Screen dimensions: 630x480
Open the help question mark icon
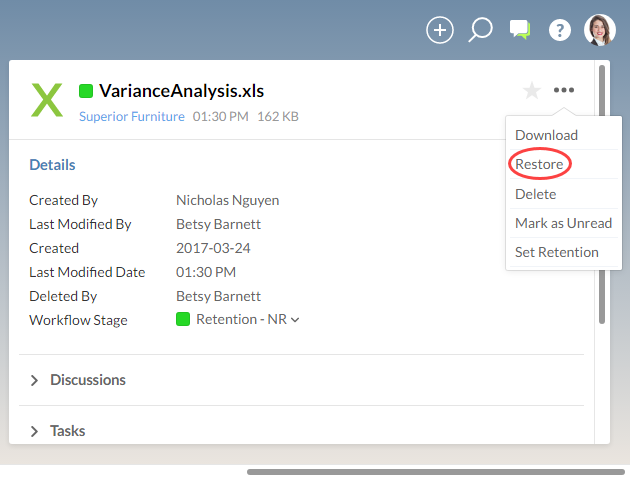point(560,30)
